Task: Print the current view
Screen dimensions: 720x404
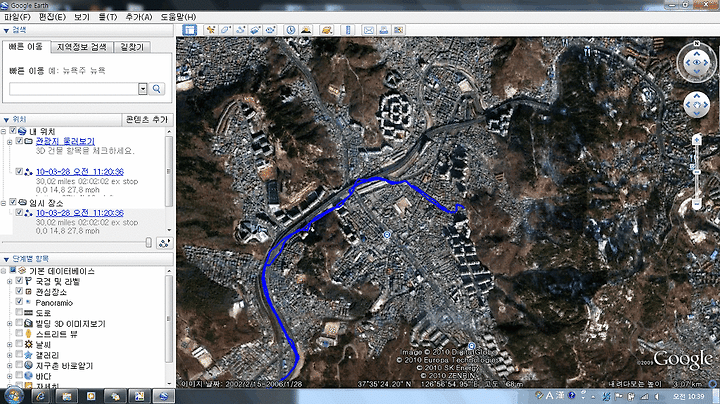Action: [x=383, y=30]
